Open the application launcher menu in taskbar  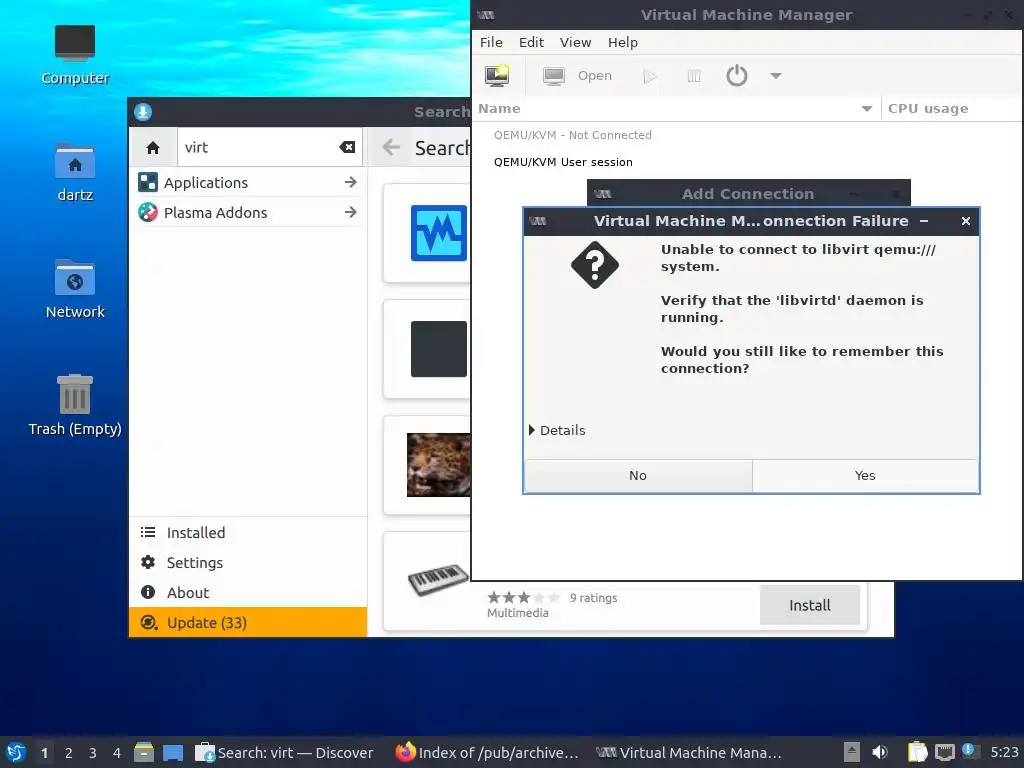click(x=16, y=753)
